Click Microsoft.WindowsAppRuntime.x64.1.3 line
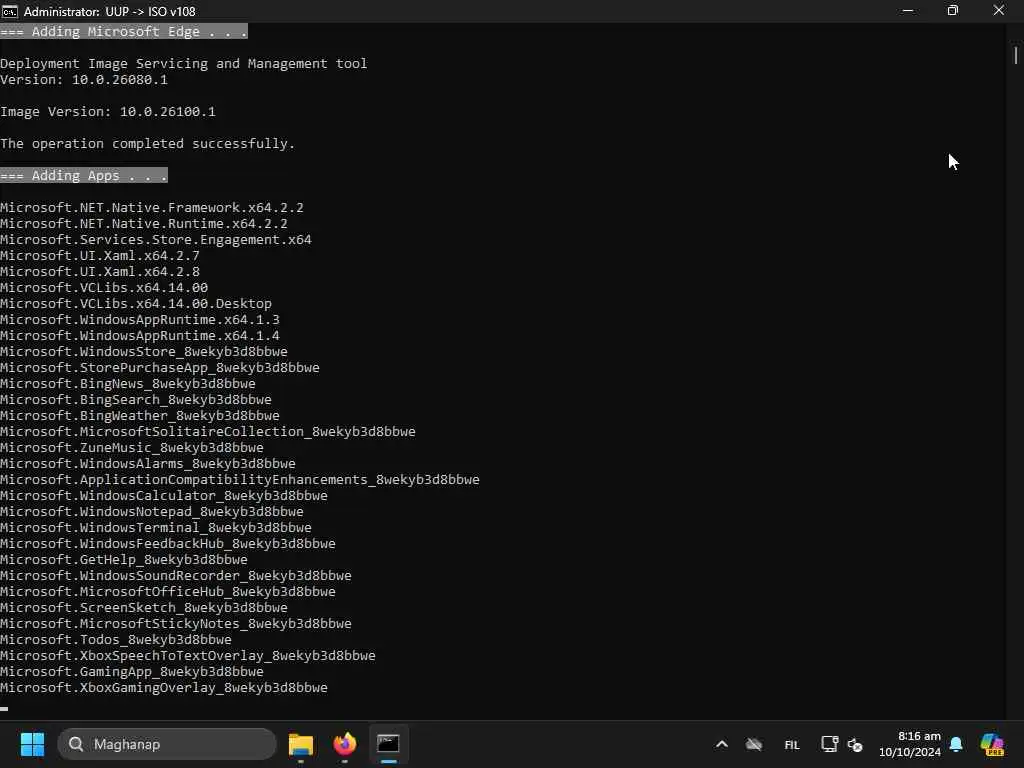 pos(140,319)
